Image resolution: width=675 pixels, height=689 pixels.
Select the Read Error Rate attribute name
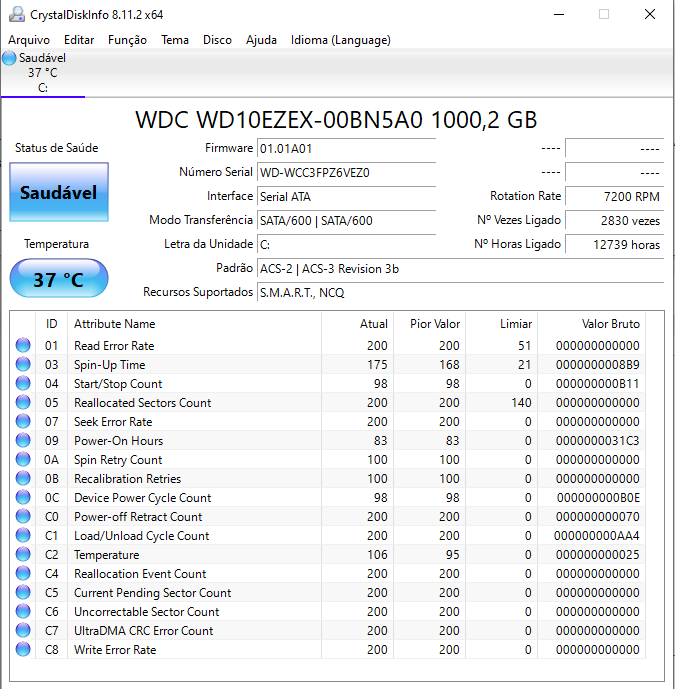point(114,346)
